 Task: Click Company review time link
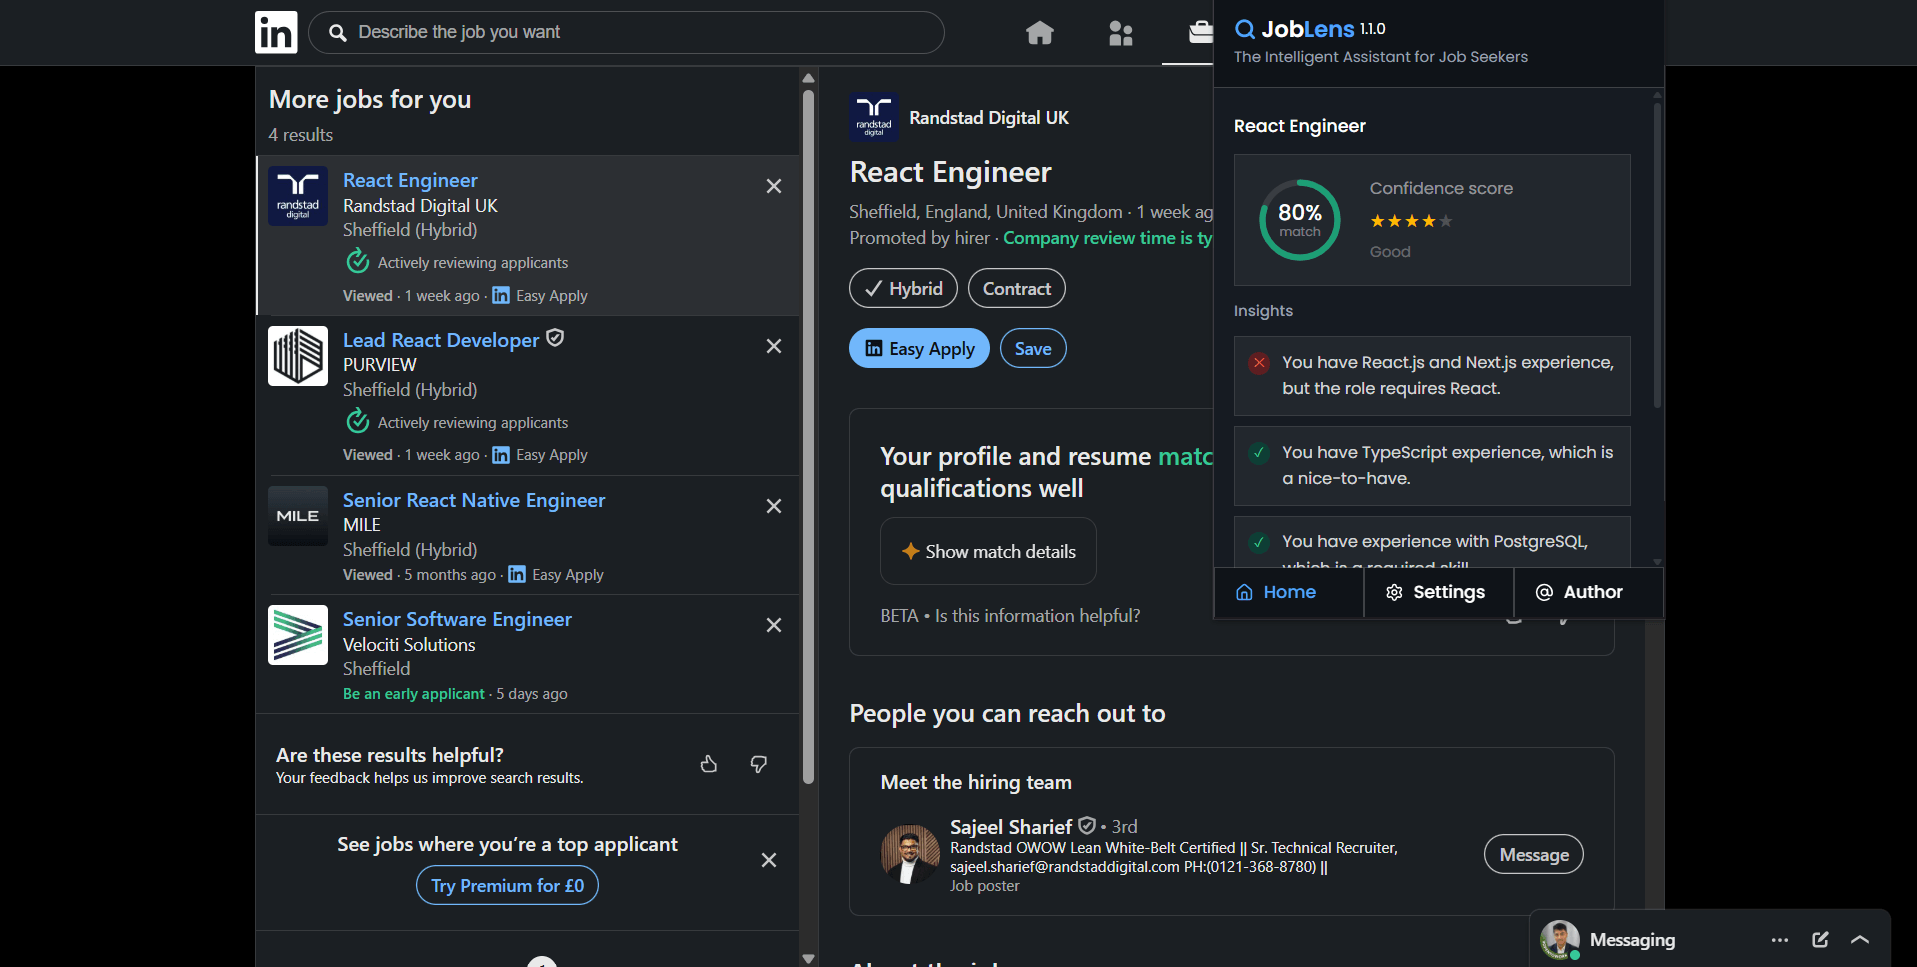point(1108,238)
